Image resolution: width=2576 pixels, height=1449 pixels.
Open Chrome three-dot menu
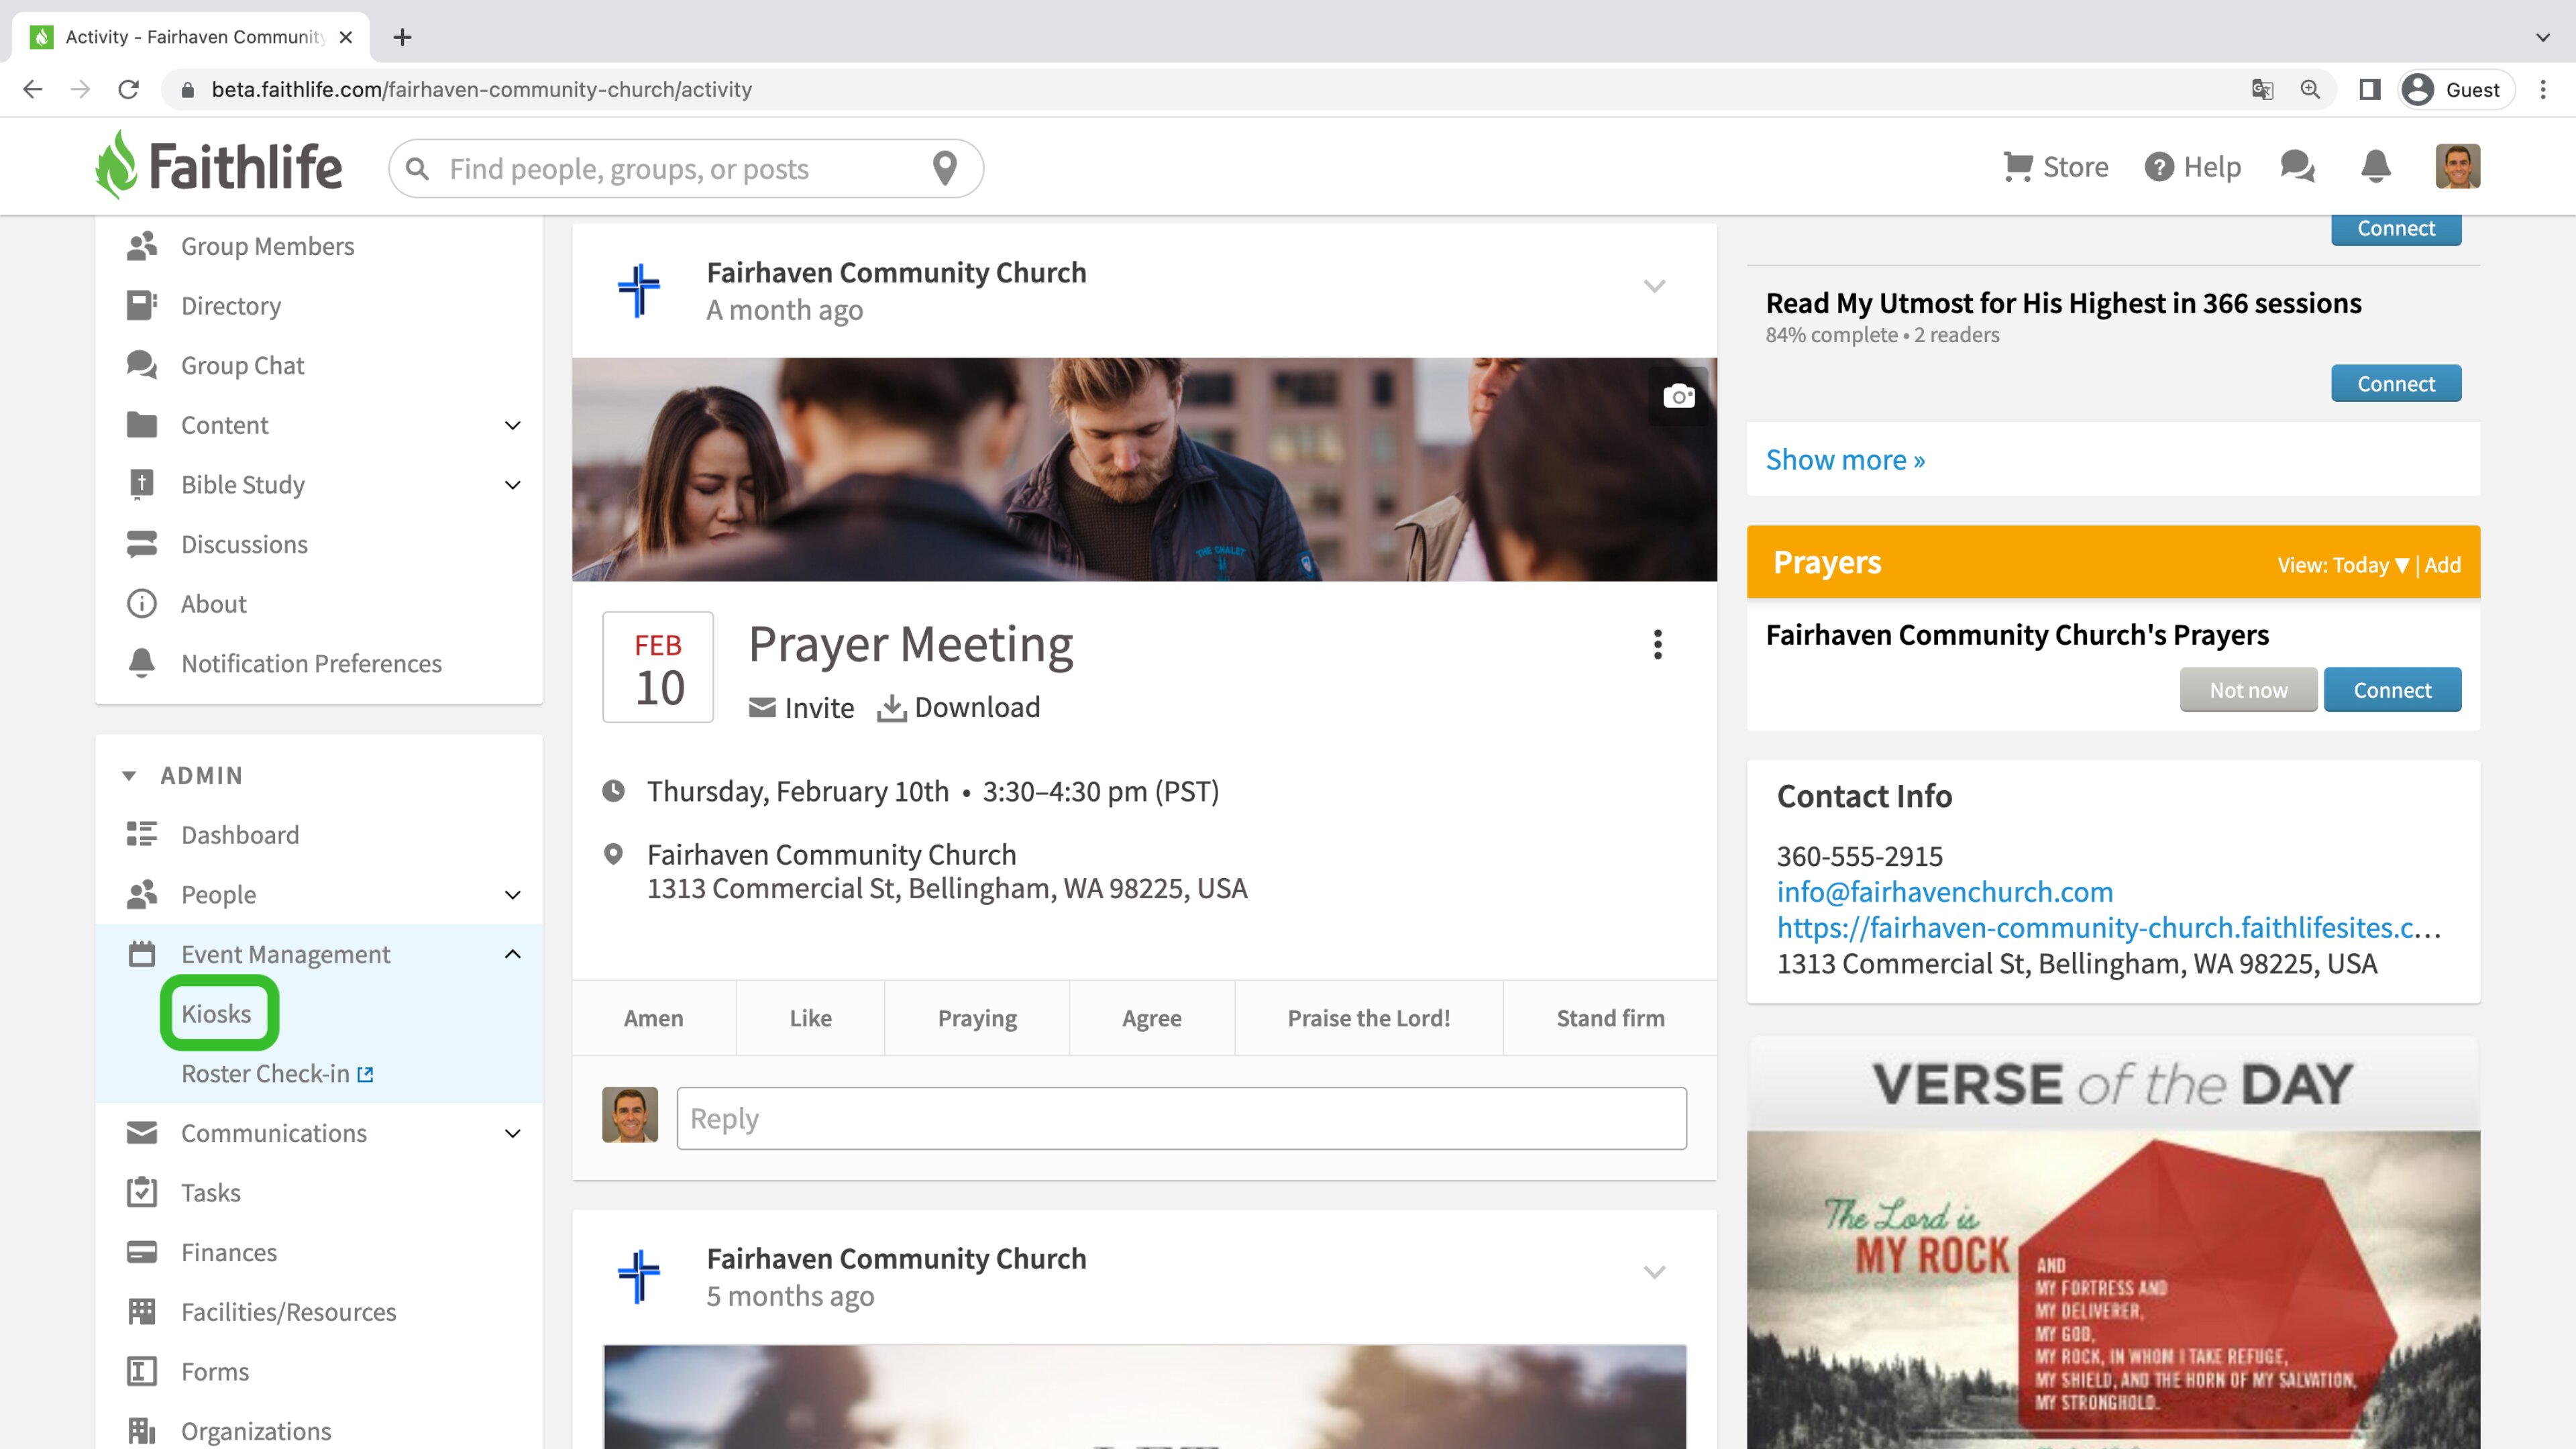pyautogui.click(x=2542, y=89)
